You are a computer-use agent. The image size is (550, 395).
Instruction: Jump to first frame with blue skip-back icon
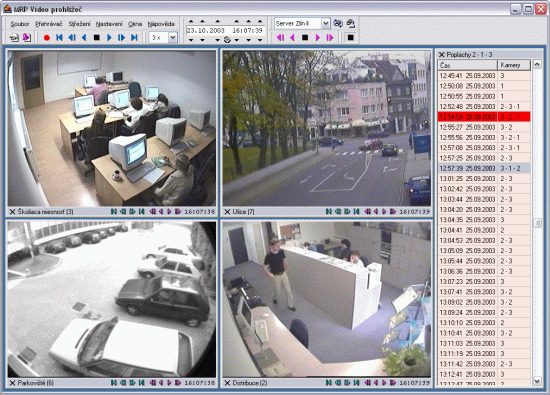(x=59, y=38)
